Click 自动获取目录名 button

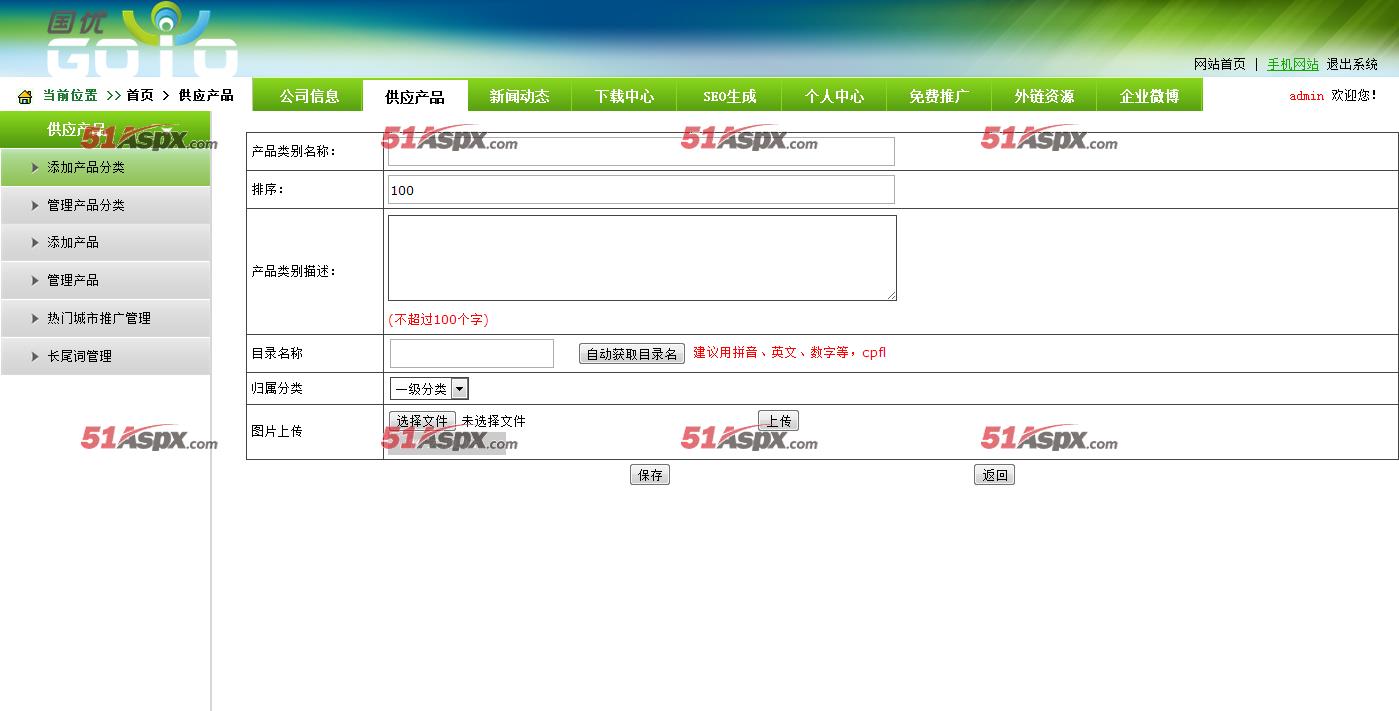pyautogui.click(x=632, y=354)
